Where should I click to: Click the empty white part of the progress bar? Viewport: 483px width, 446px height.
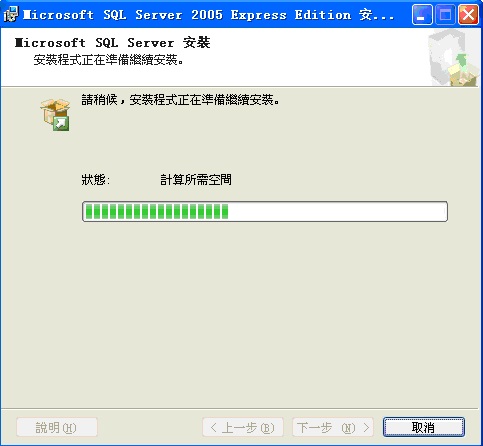pyautogui.click(x=337, y=211)
